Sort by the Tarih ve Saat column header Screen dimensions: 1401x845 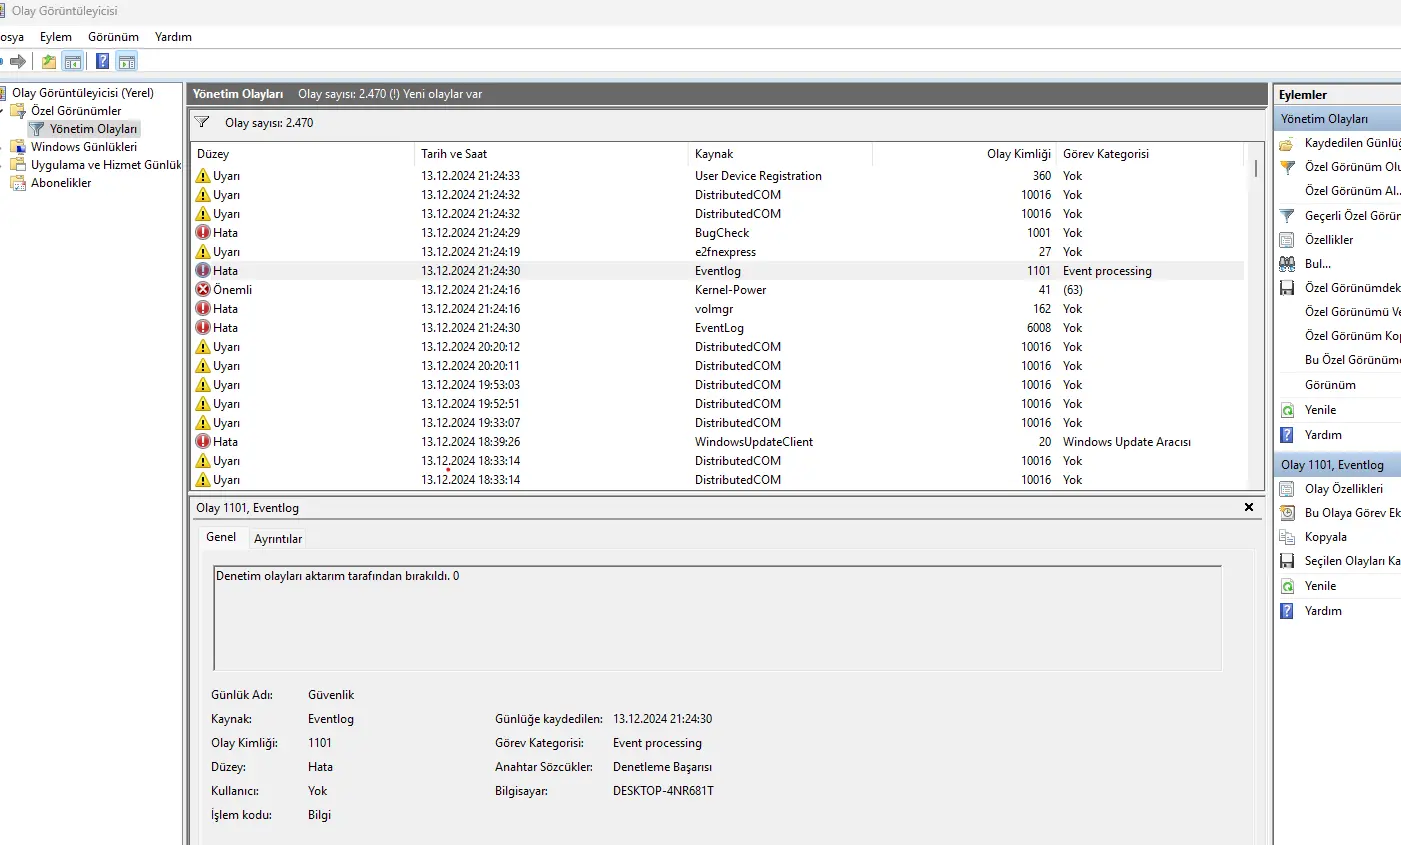pos(551,154)
